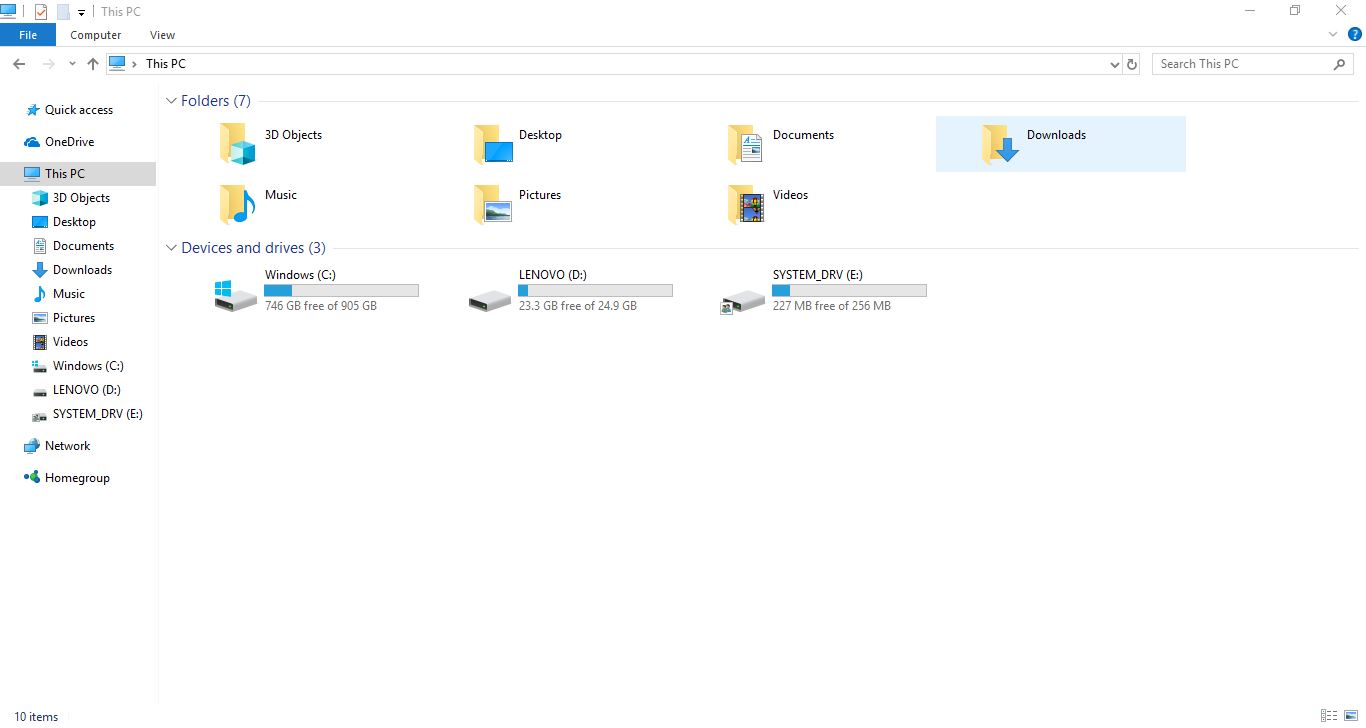
Task: Select the SYSTEM_DRV (E:) drive icon
Action: [743, 300]
